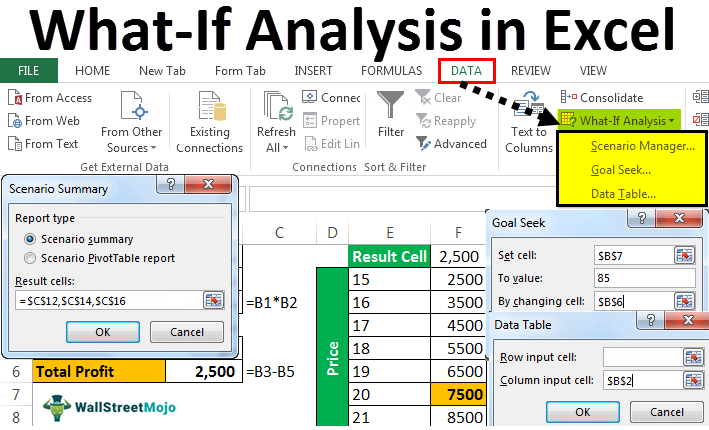This screenshot has width=709, height=430.
Task: Click range selector icon beside Set cell
Action: tap(684, 254)
